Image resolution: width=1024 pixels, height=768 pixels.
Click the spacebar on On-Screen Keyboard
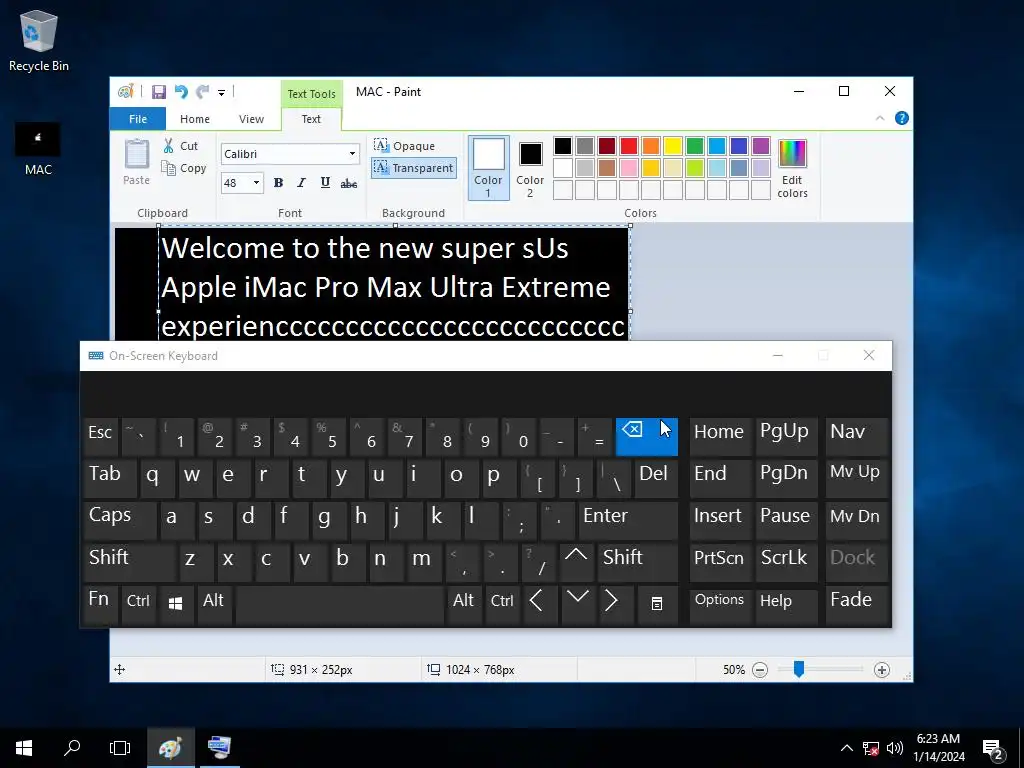340,604
